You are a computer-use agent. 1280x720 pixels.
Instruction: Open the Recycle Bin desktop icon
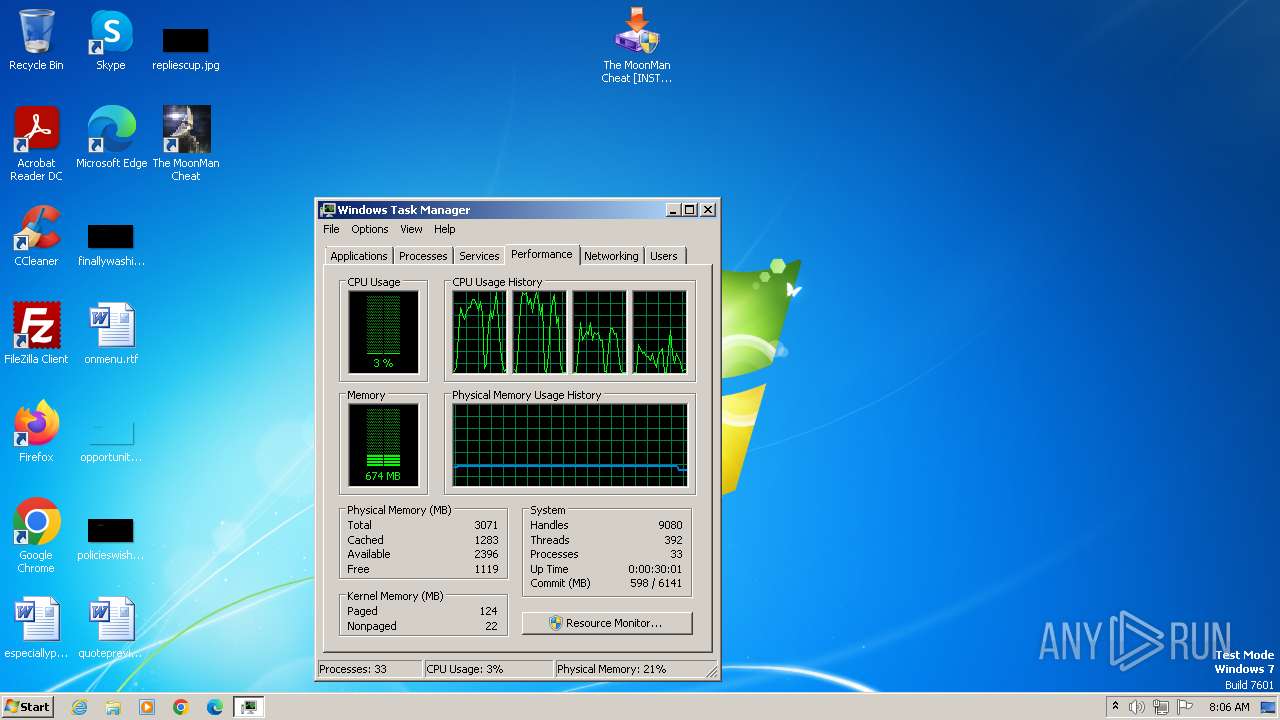coord(36,40)
